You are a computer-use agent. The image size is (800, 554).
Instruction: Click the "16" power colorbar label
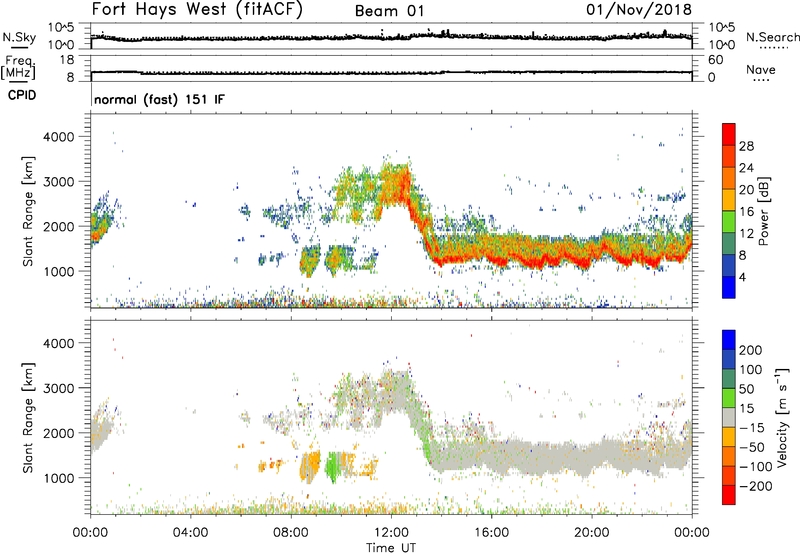[x=746, y=212]
